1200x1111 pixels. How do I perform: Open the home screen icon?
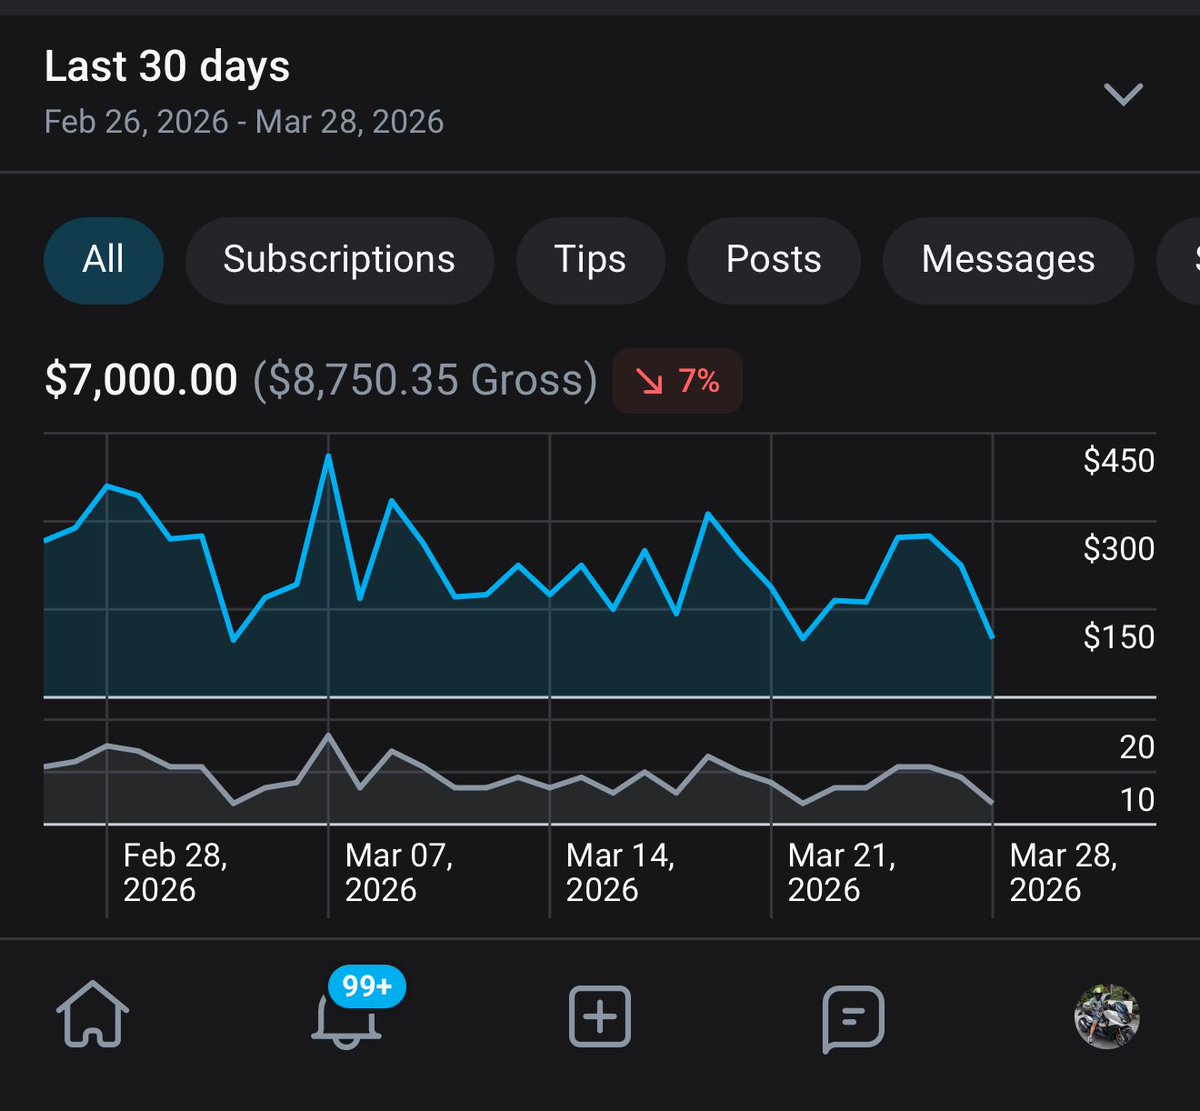(95, 1017)
